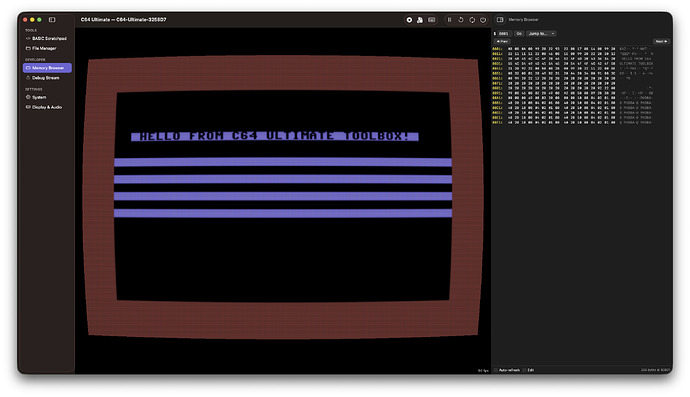Click the screenshot/save icon beside record
Screen dimensions: 690x397
coord(420,20)
